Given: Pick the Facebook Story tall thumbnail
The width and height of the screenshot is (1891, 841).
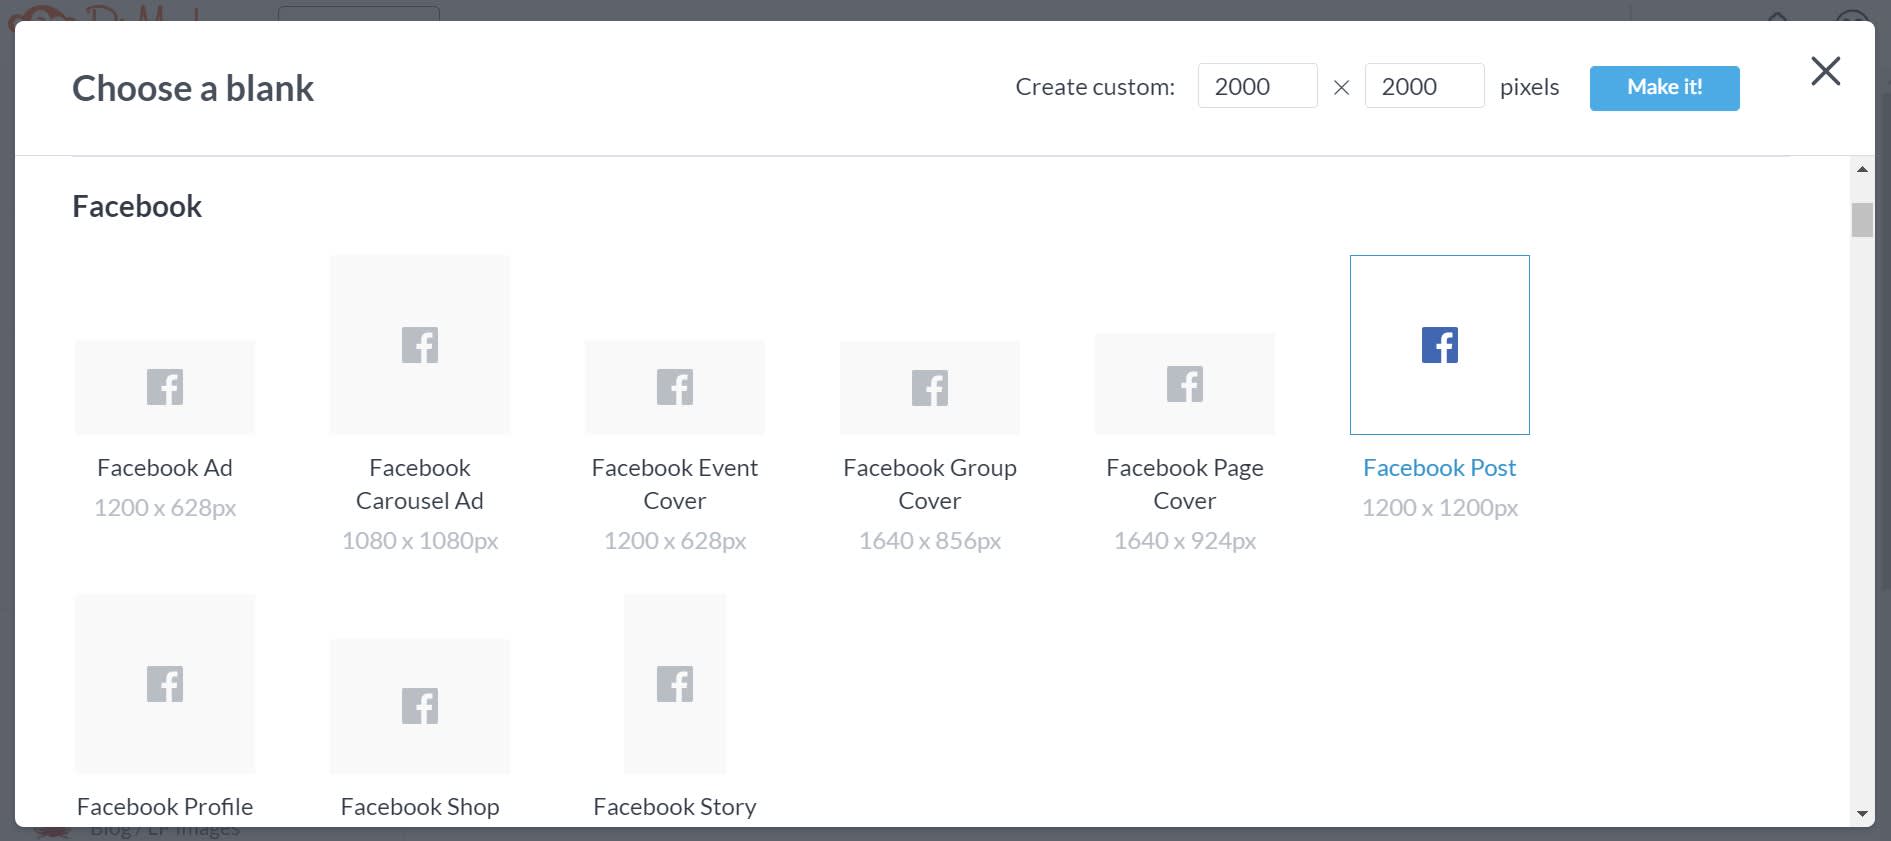Looking at the screenshot, I should 675,684.
